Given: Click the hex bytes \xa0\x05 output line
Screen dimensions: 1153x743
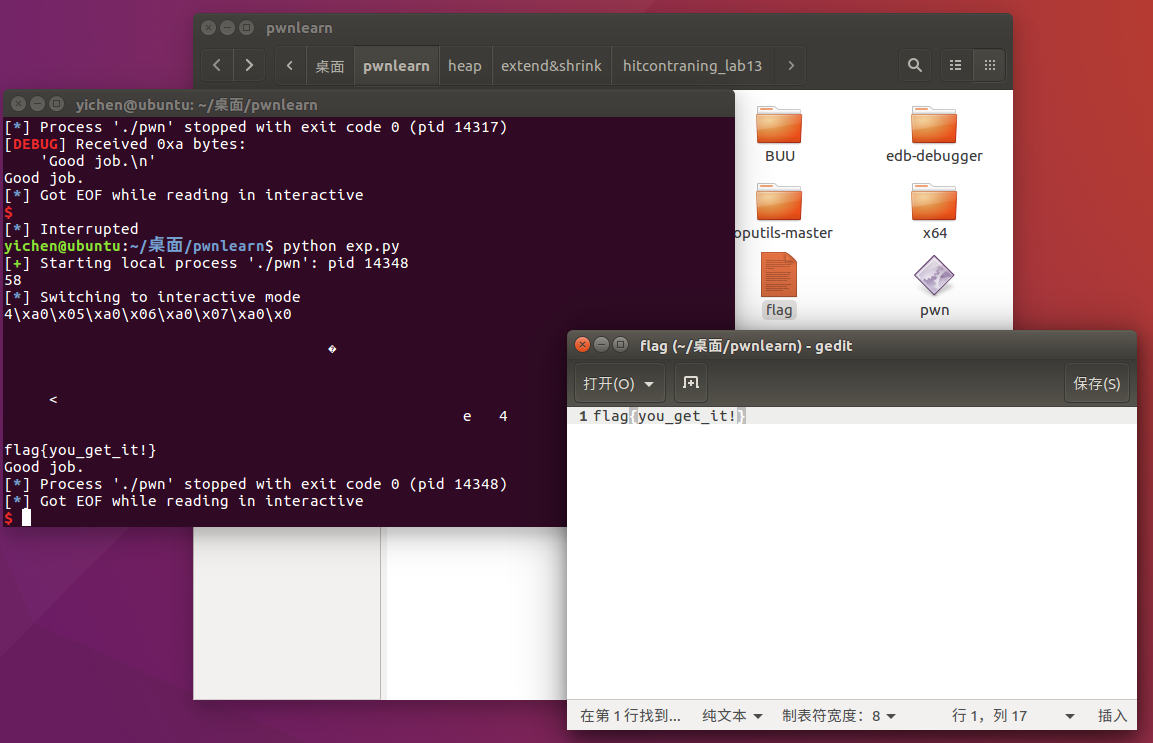Looking at the screenshot, I should (x=148, y=314).
